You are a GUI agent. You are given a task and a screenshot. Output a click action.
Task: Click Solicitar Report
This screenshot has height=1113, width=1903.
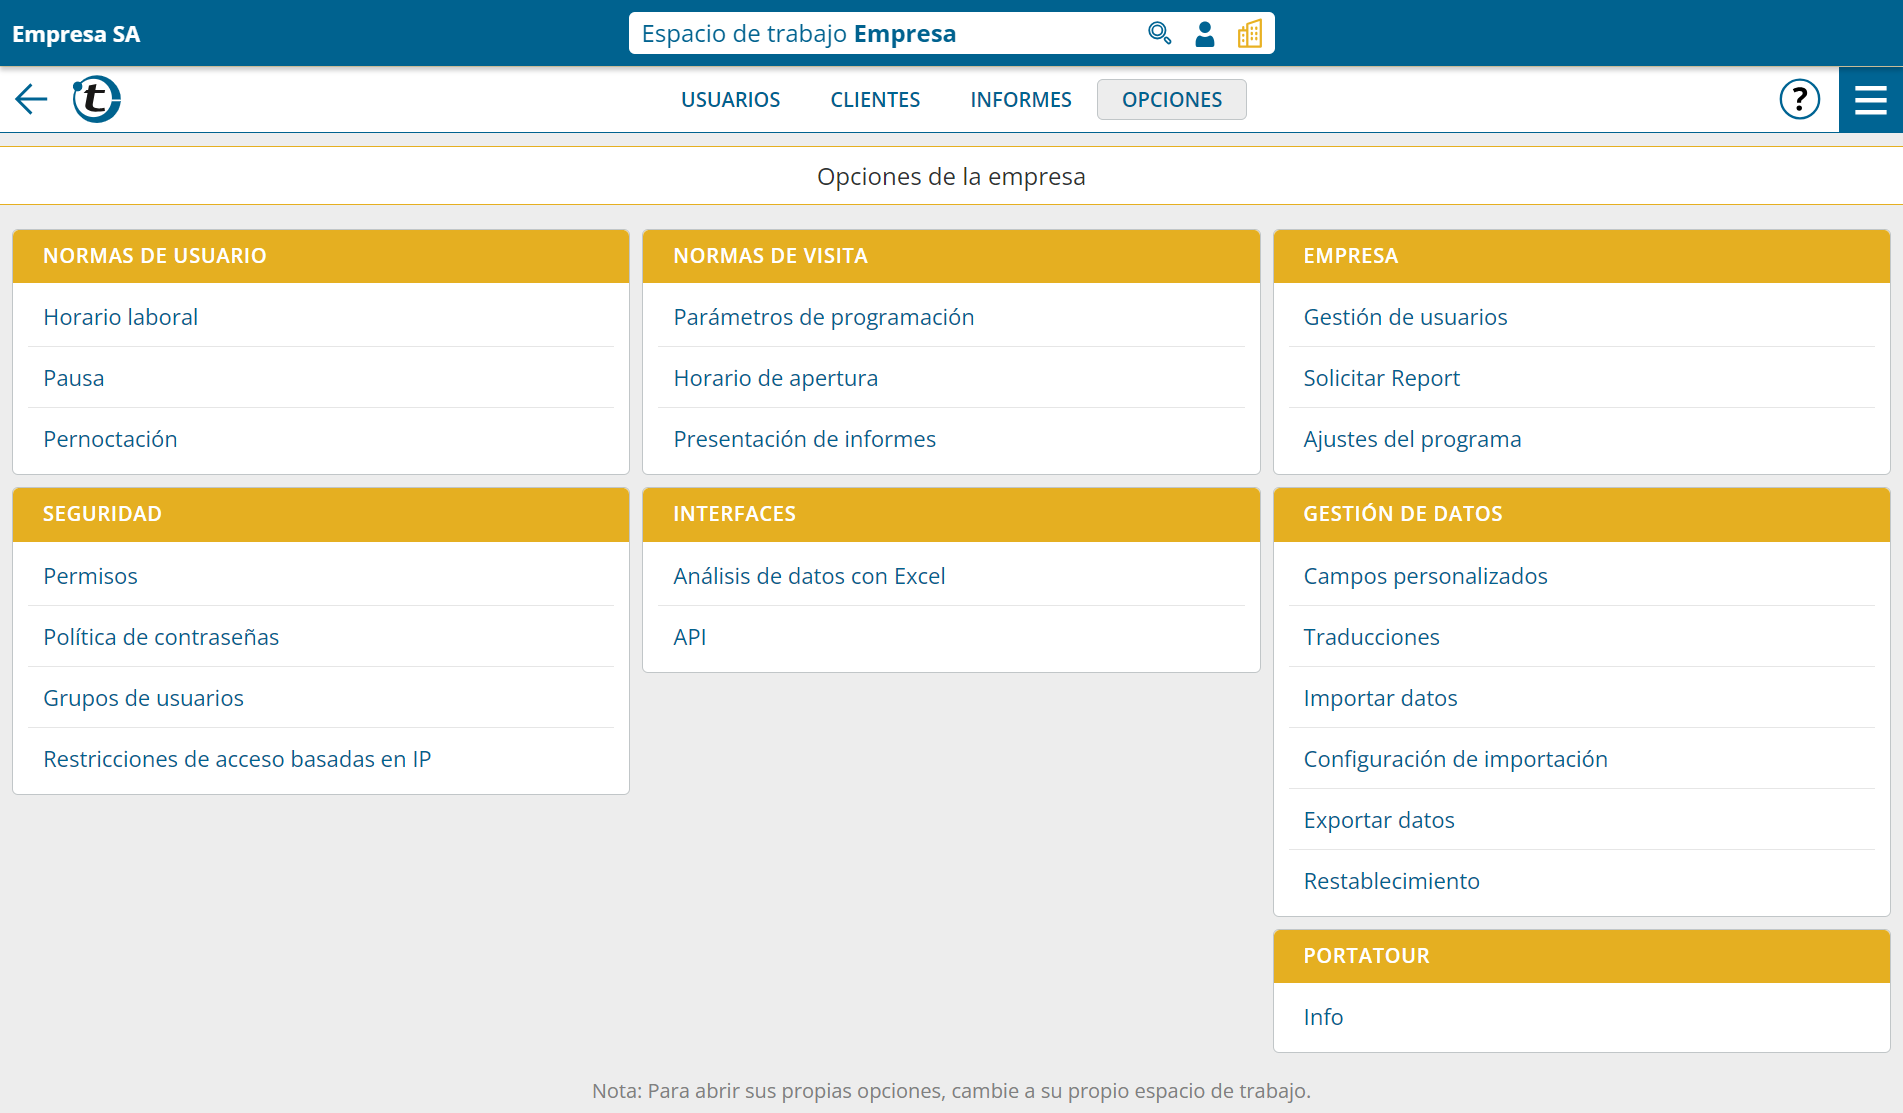[1581, 378]
